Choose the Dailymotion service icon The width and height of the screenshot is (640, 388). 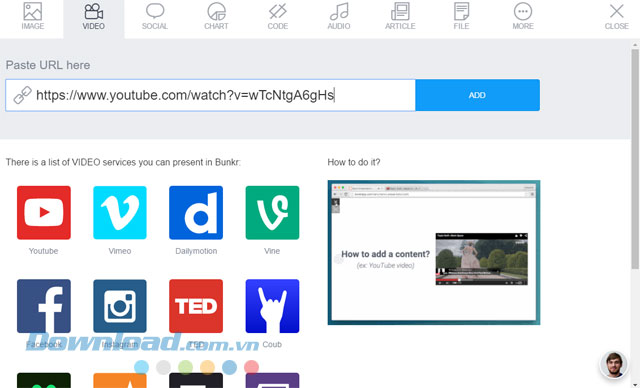pyautogui.click(x=196, y=213)
